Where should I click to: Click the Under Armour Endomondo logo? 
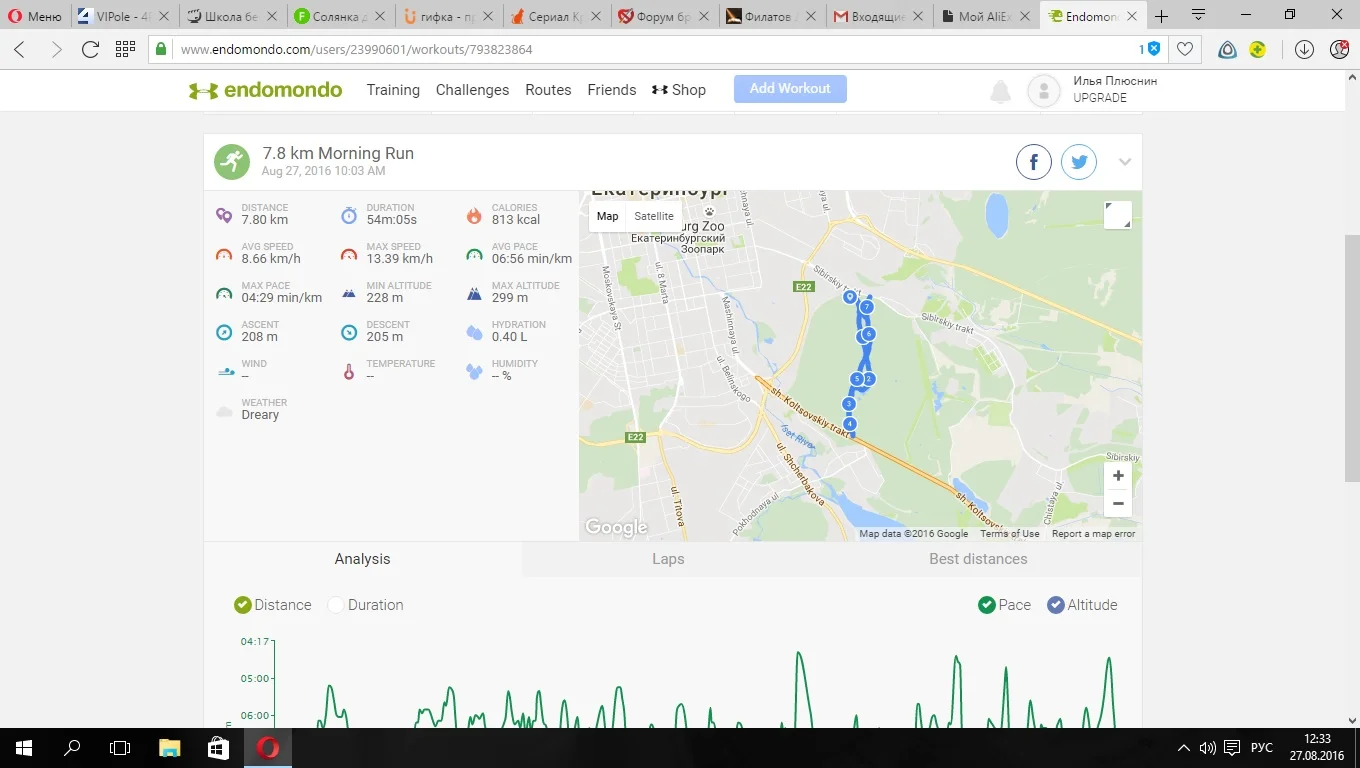265,90
